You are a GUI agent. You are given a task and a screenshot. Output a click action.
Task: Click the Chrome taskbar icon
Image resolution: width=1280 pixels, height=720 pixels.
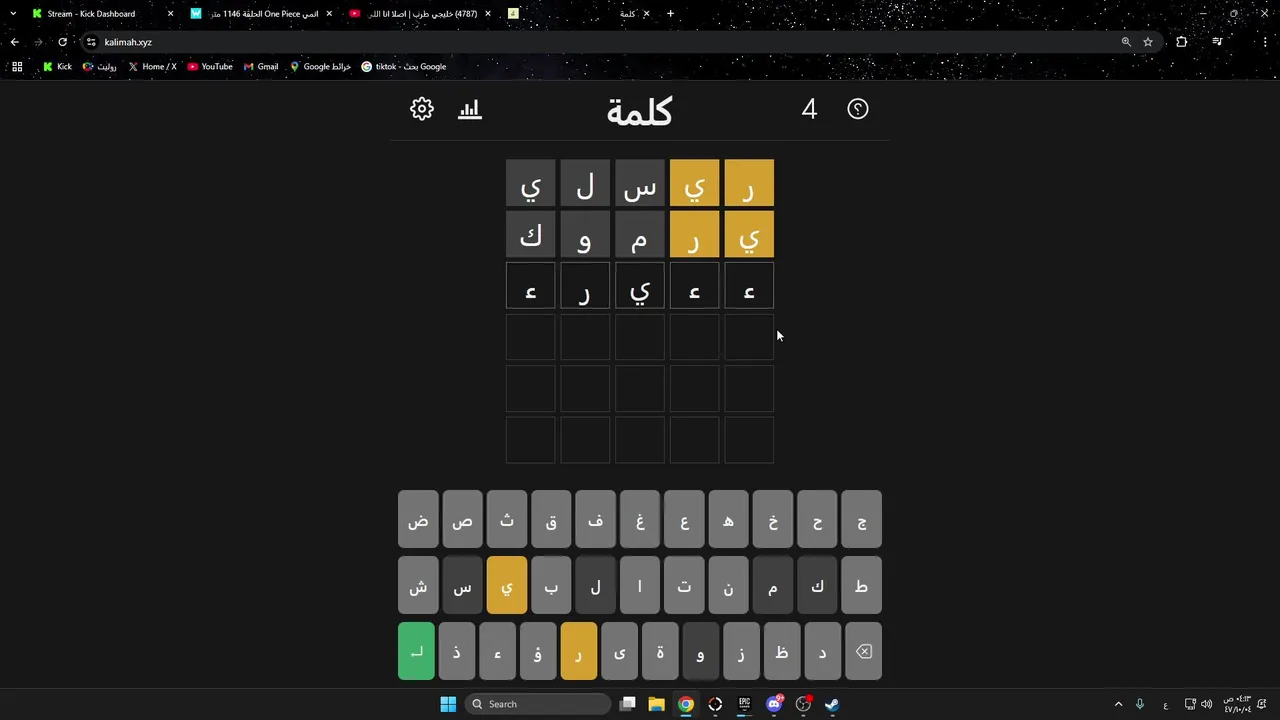(686, 704)
